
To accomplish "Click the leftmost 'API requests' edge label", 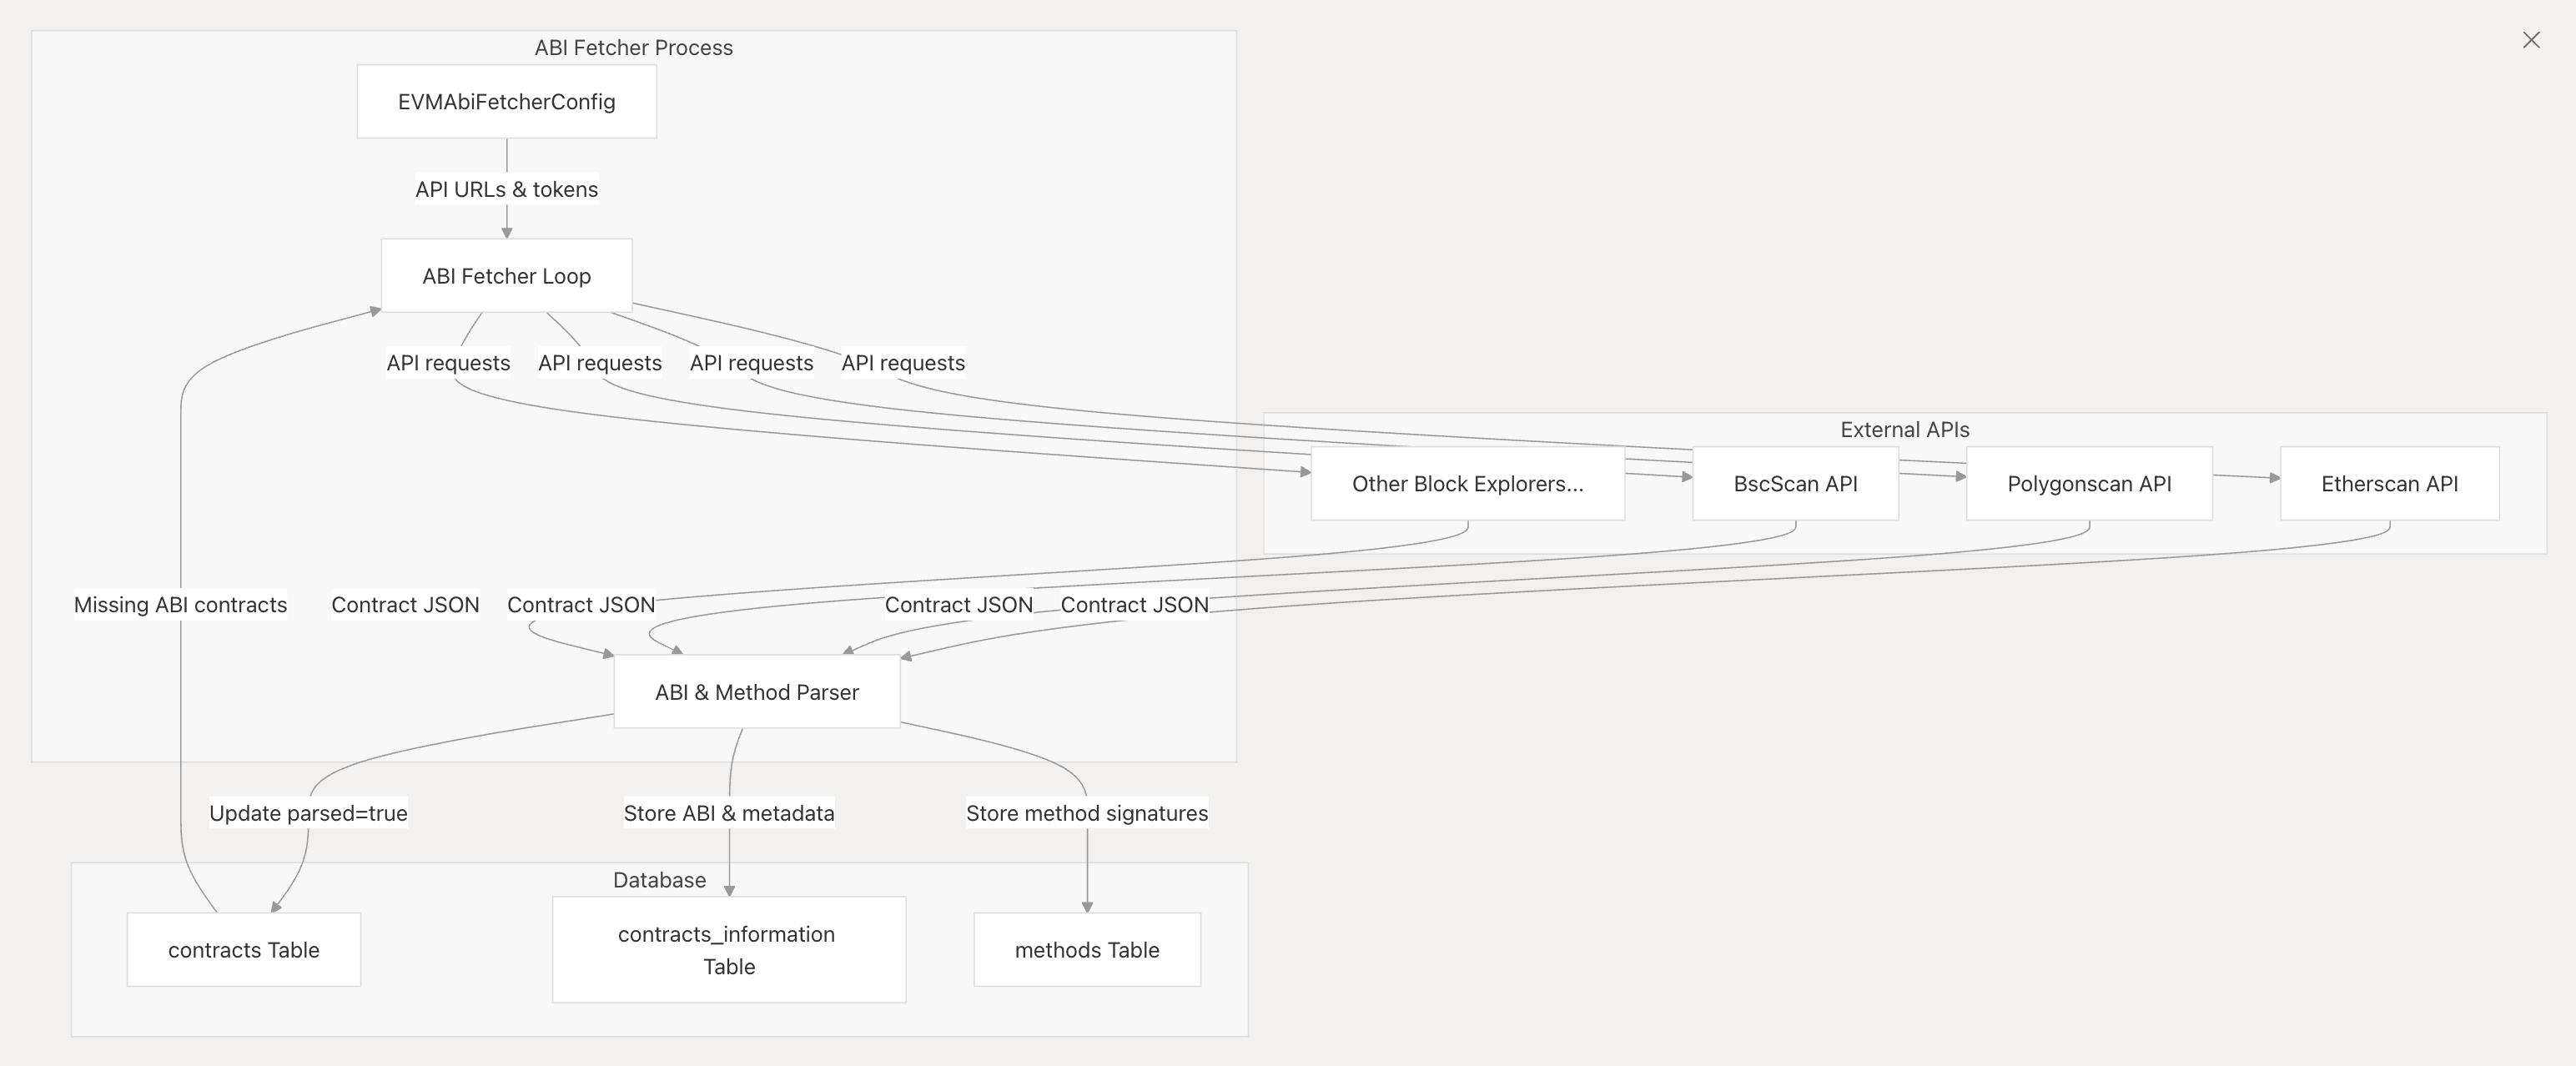I will (x=448, y=363).
